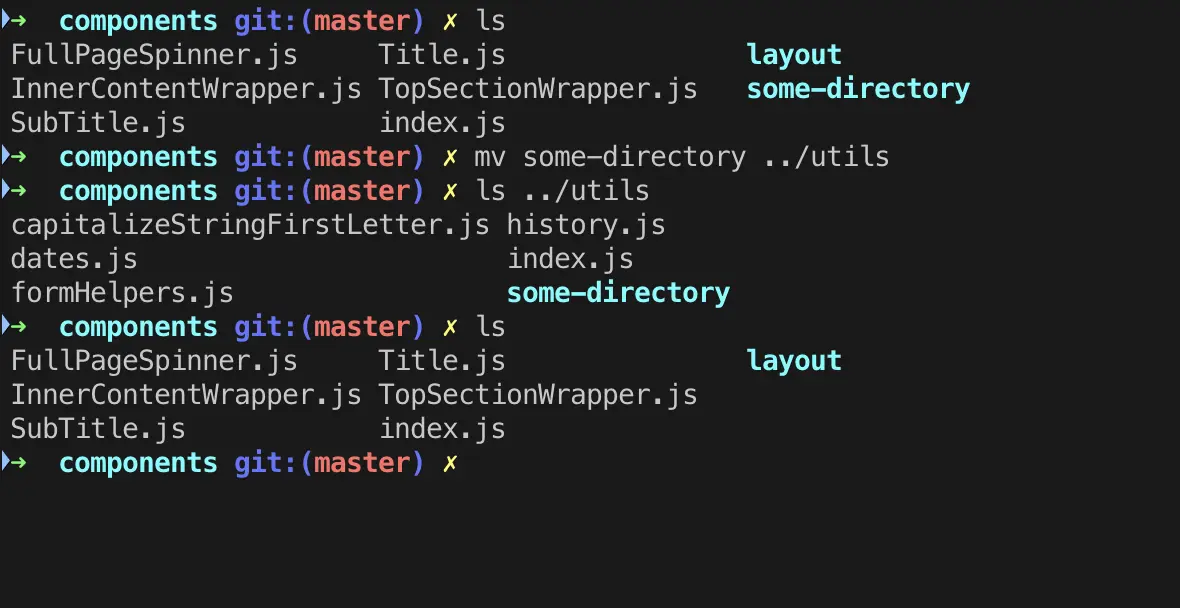Click yellow ✗ before 'ls ../utils'
This screenshot has height=608, width=1180.
coord(450,192)
